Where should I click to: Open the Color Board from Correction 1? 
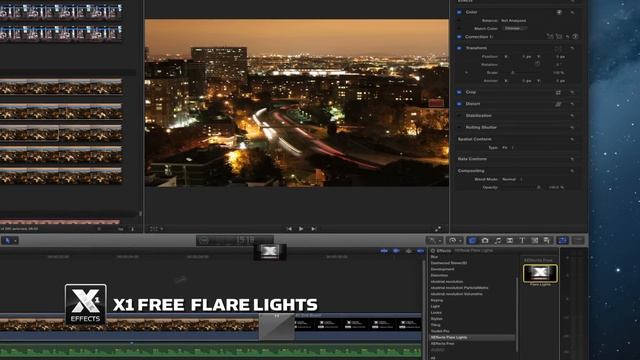pyautogui.click(x=575, y=37)
